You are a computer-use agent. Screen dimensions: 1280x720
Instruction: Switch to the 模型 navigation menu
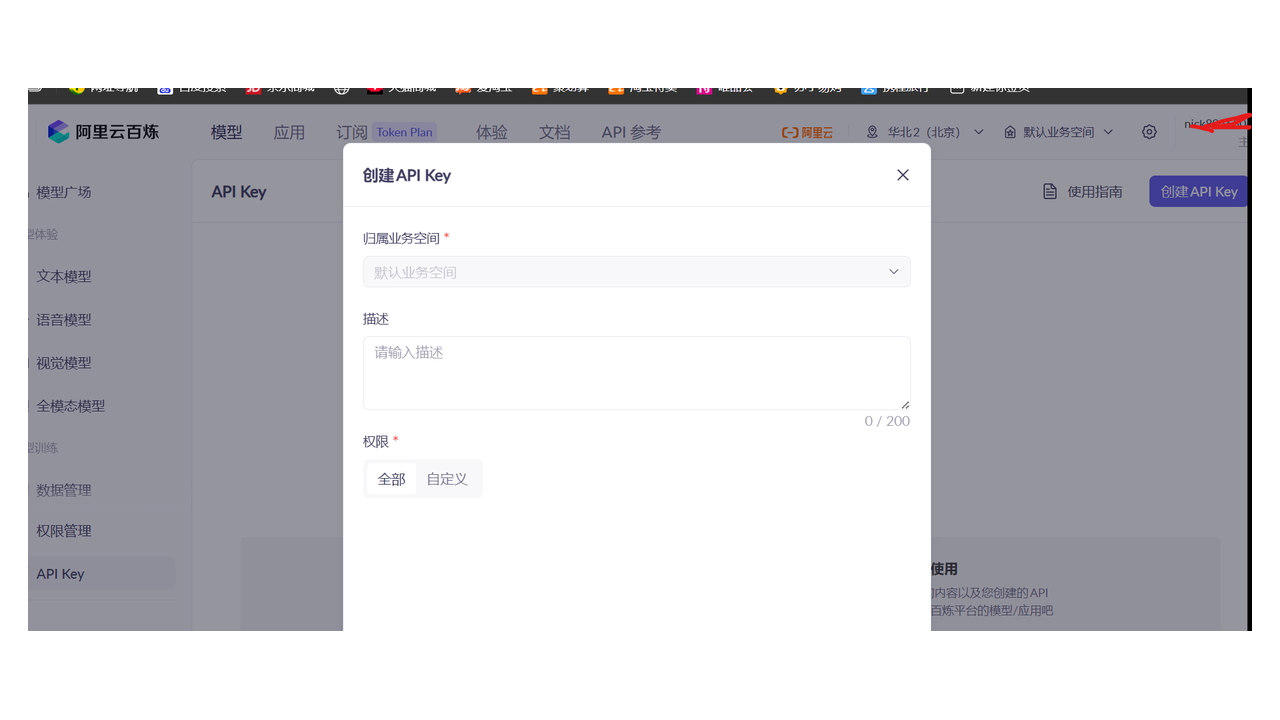[226, 131]
